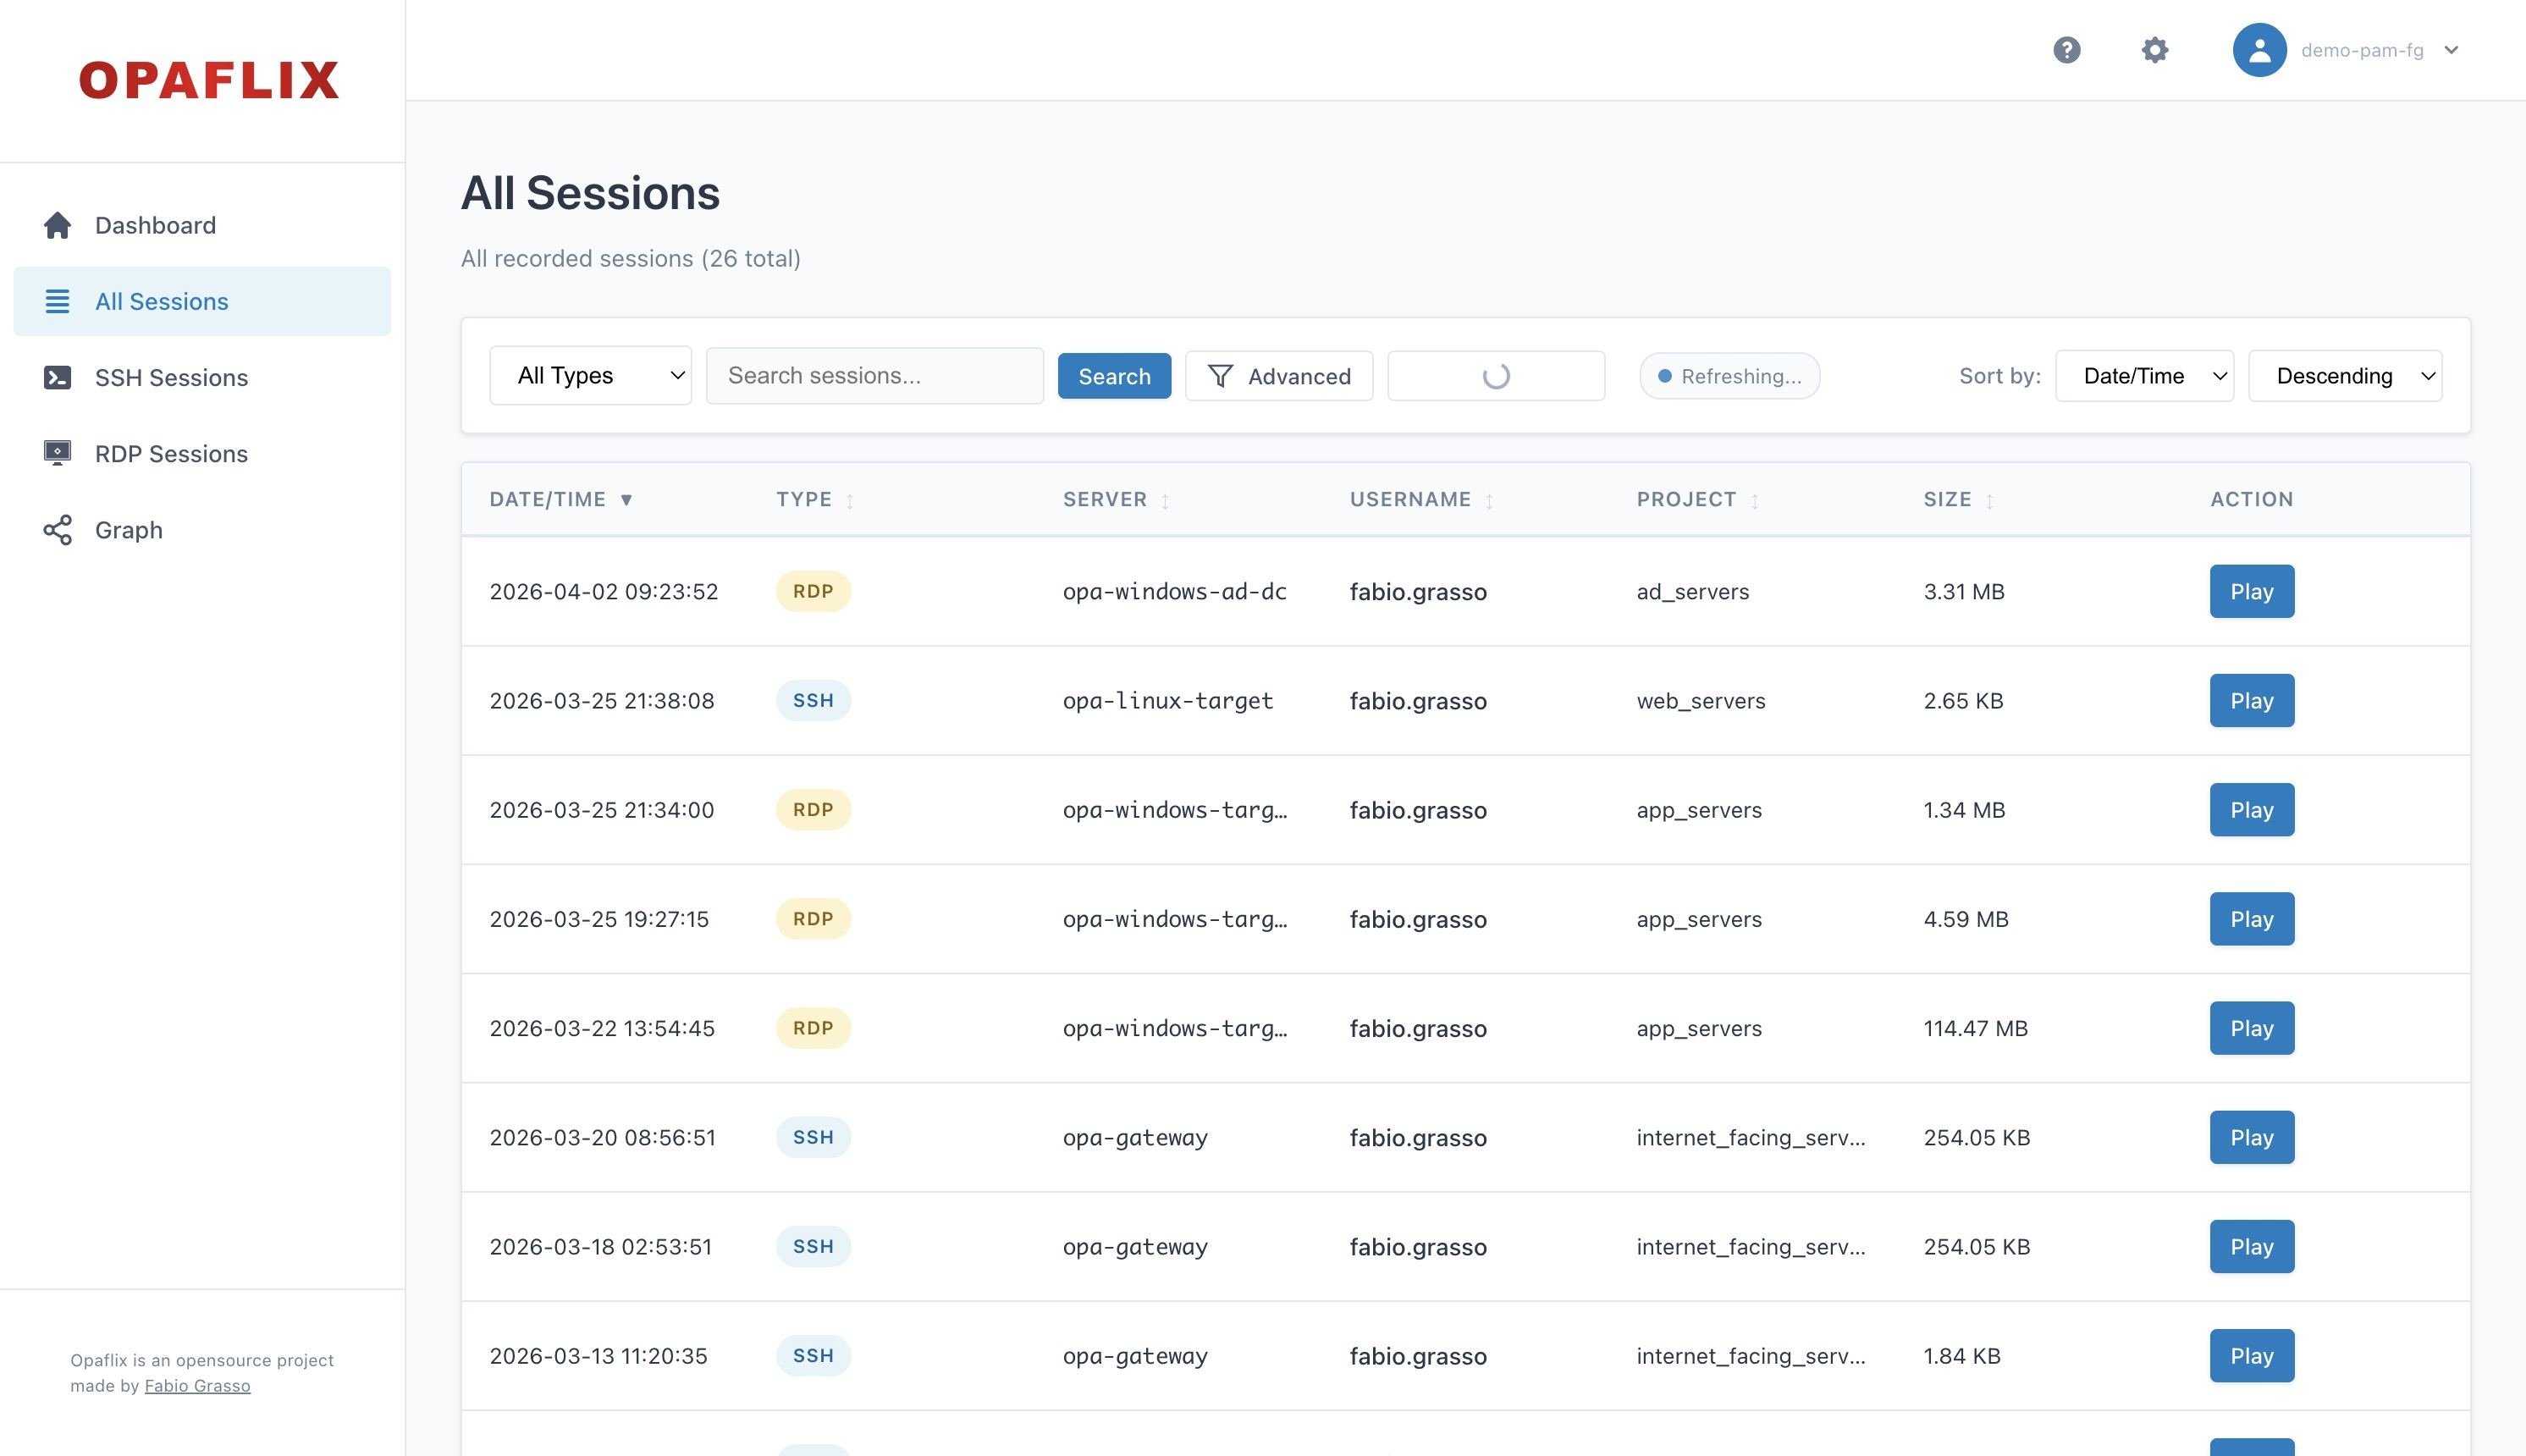Click project ad_servers
This screenshot has width=2526, height=1456.
pyautogui.click(x=1692, y=591)
